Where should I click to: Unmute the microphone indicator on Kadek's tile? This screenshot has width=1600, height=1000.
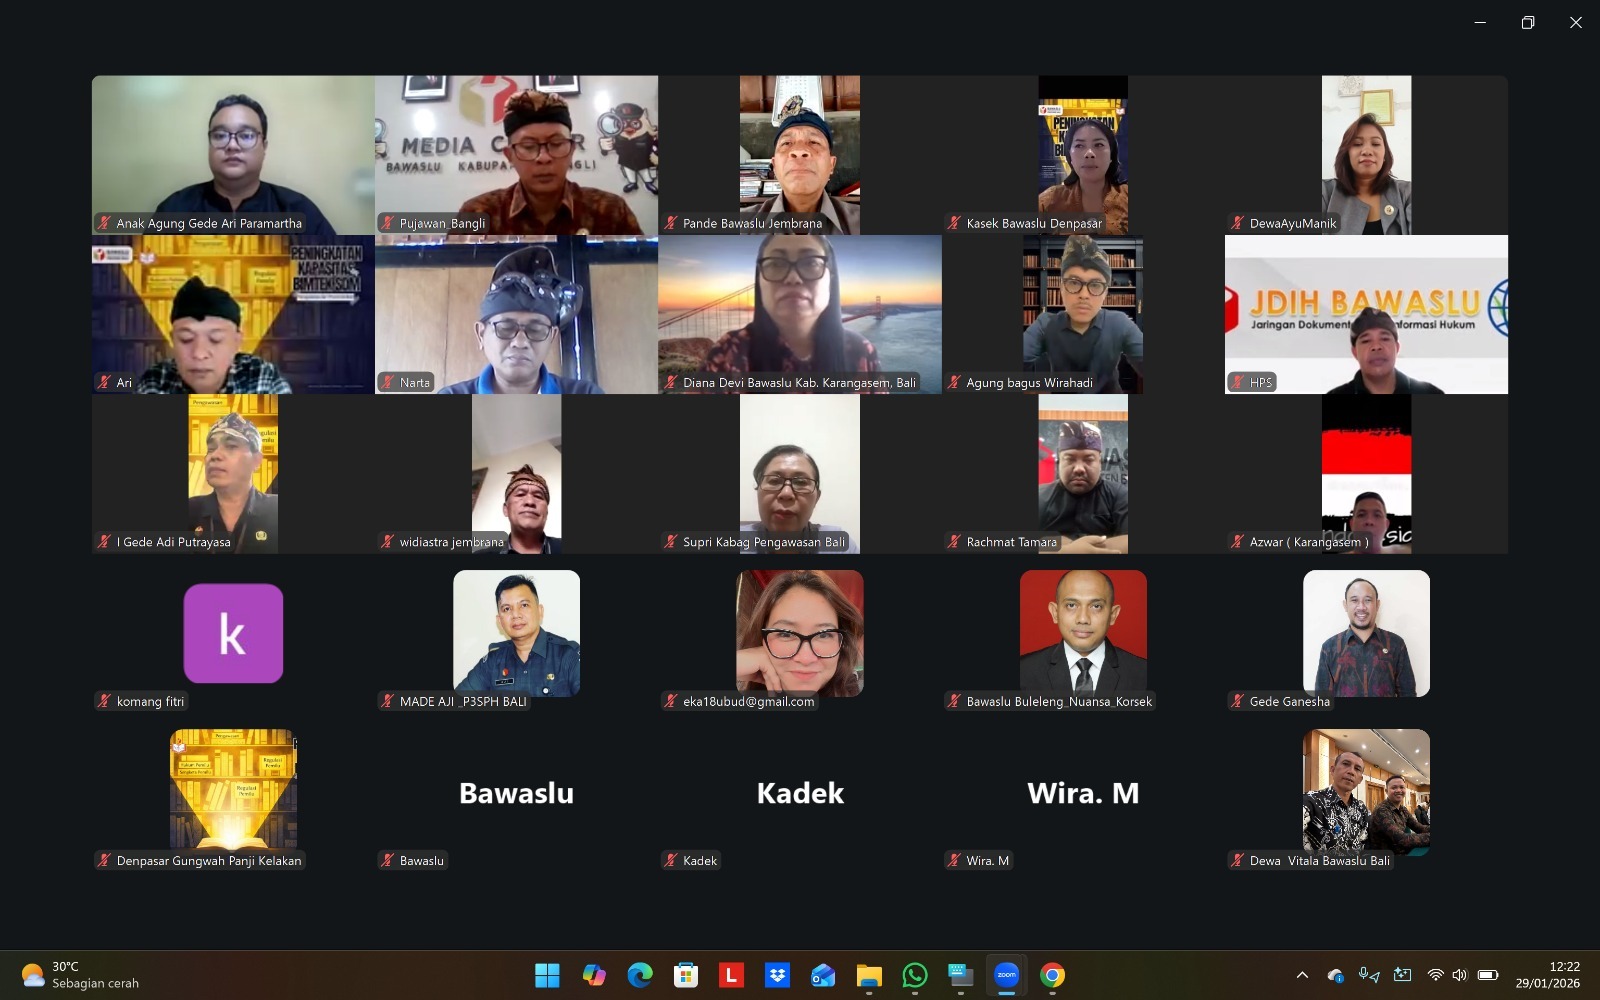click(670, 860)
